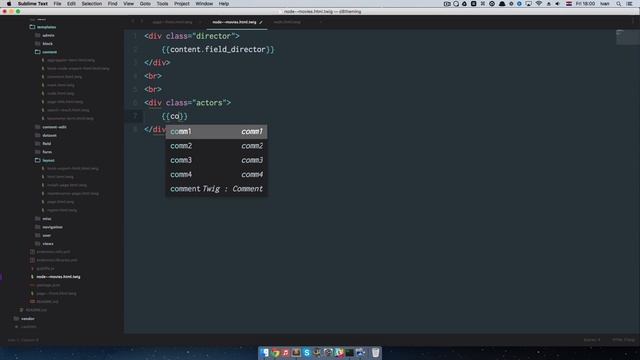The height and width of the screenshot is (360, 640).
Task: Place cursor inside {{co}} on line 7
Action: (175, 116)
